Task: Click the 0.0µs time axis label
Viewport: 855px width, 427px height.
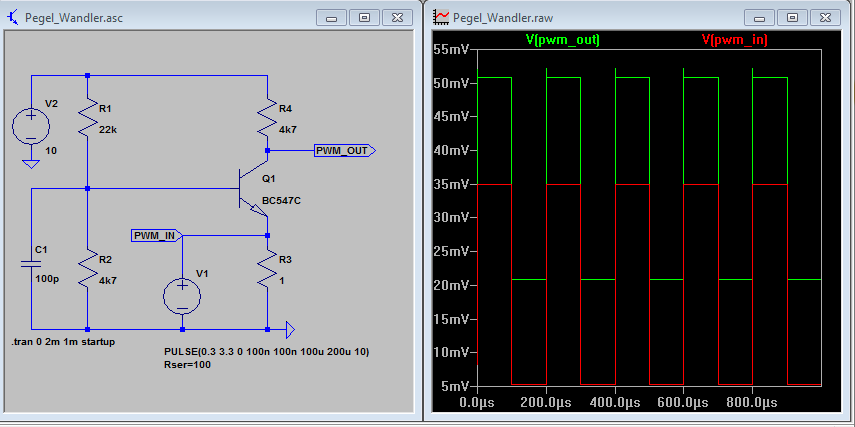Action: (x=477, y=403)
